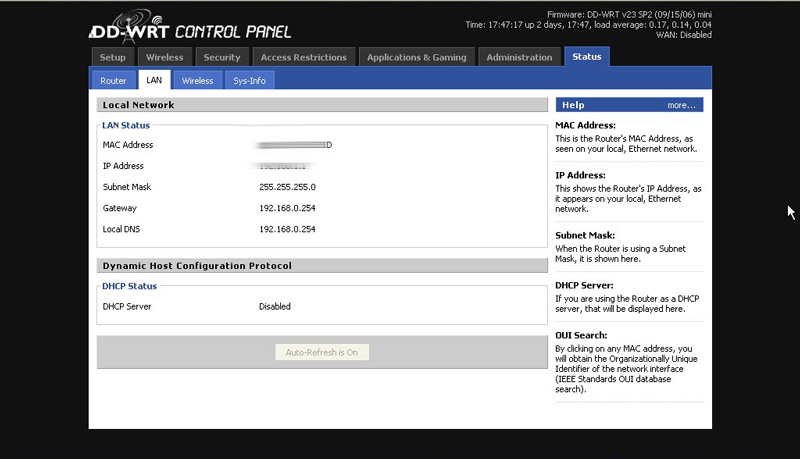
Task: Open Applications & Gaming tab
Action: 417,57
